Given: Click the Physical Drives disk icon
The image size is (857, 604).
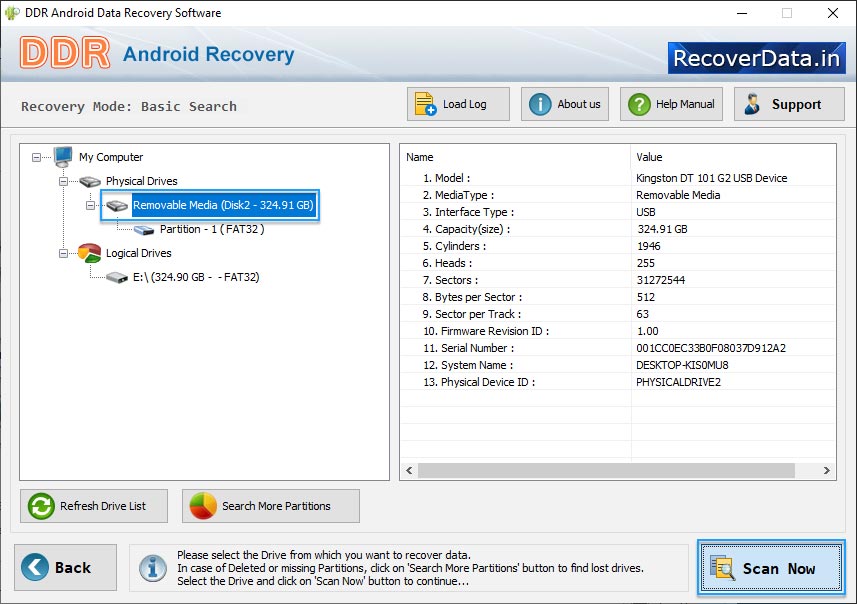Looking at the screenshot, I should coord(90,181).
